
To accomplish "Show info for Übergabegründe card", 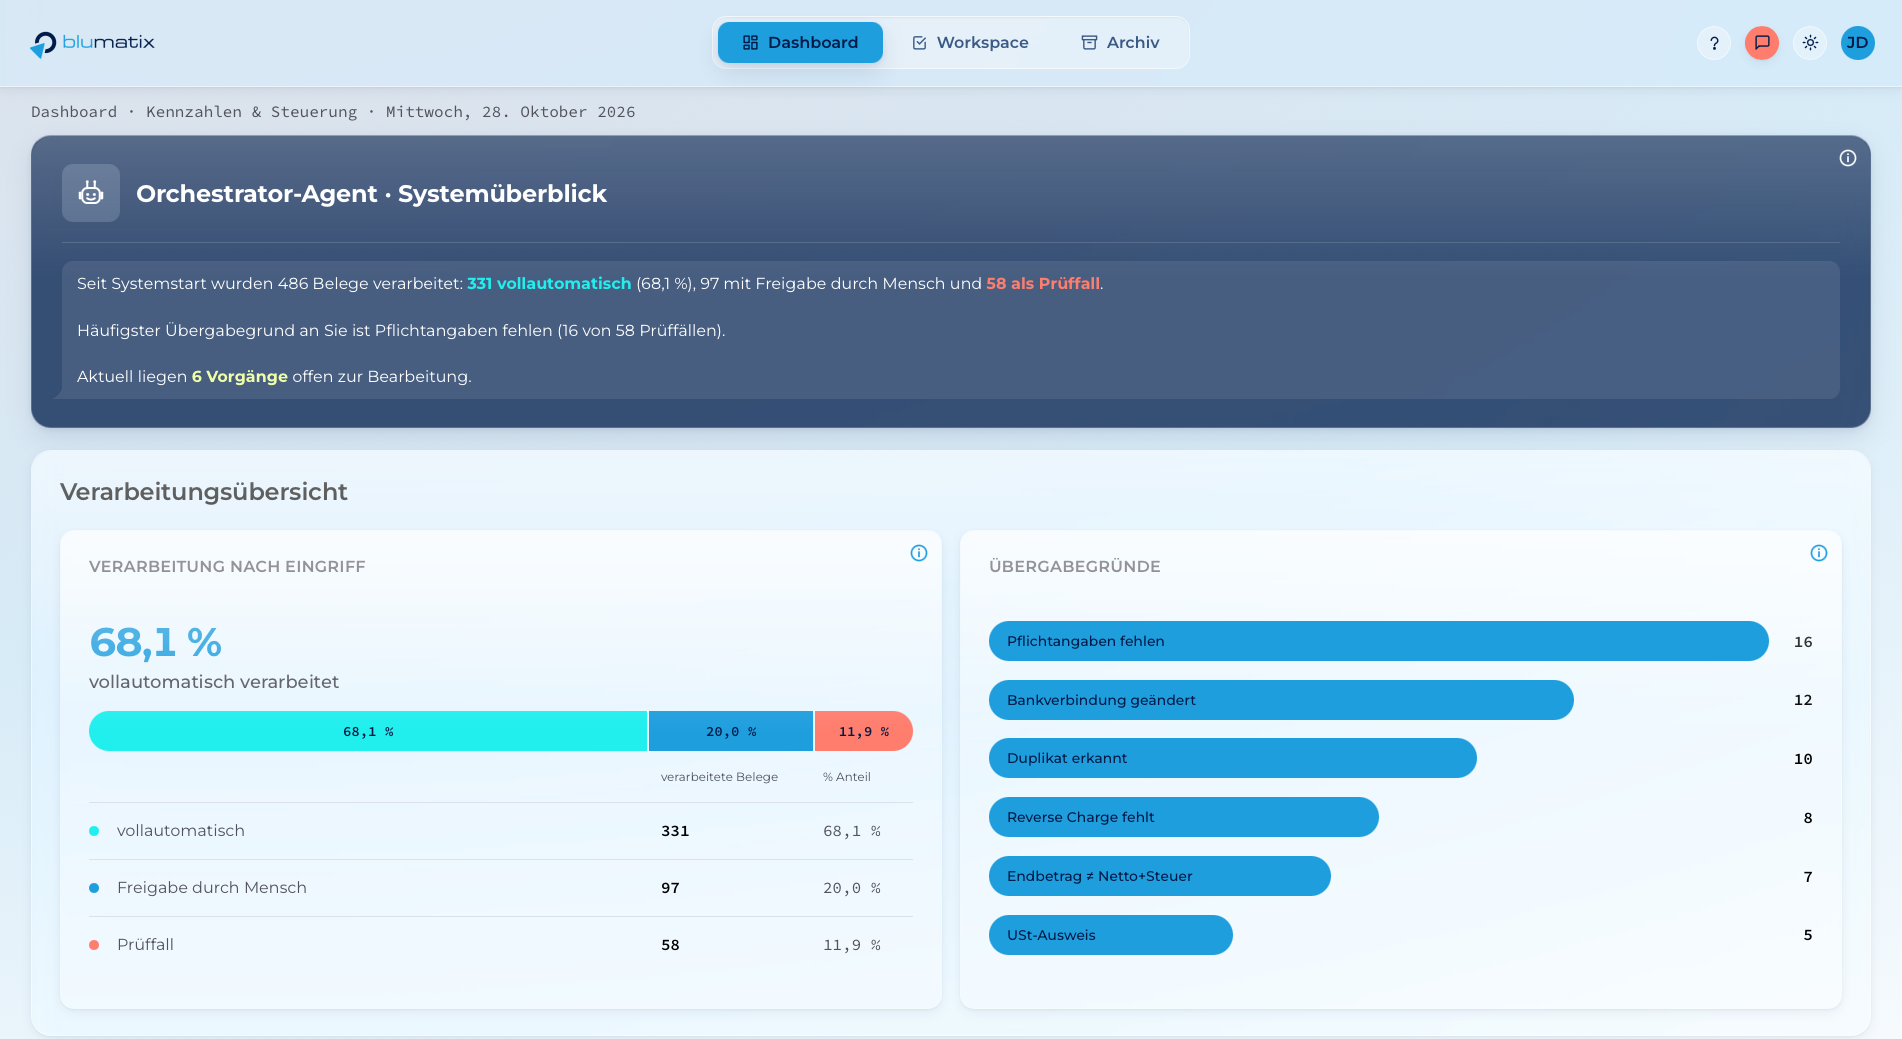I will (x=1819, y=553).
